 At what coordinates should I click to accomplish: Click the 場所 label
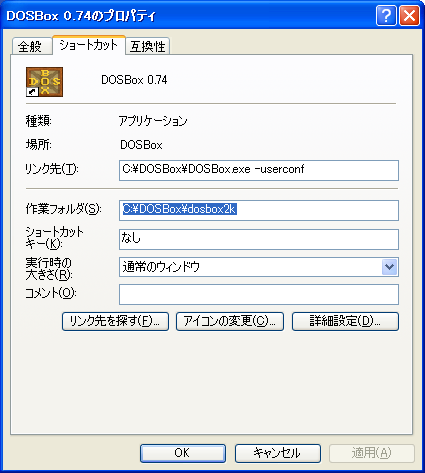[39, 145]
